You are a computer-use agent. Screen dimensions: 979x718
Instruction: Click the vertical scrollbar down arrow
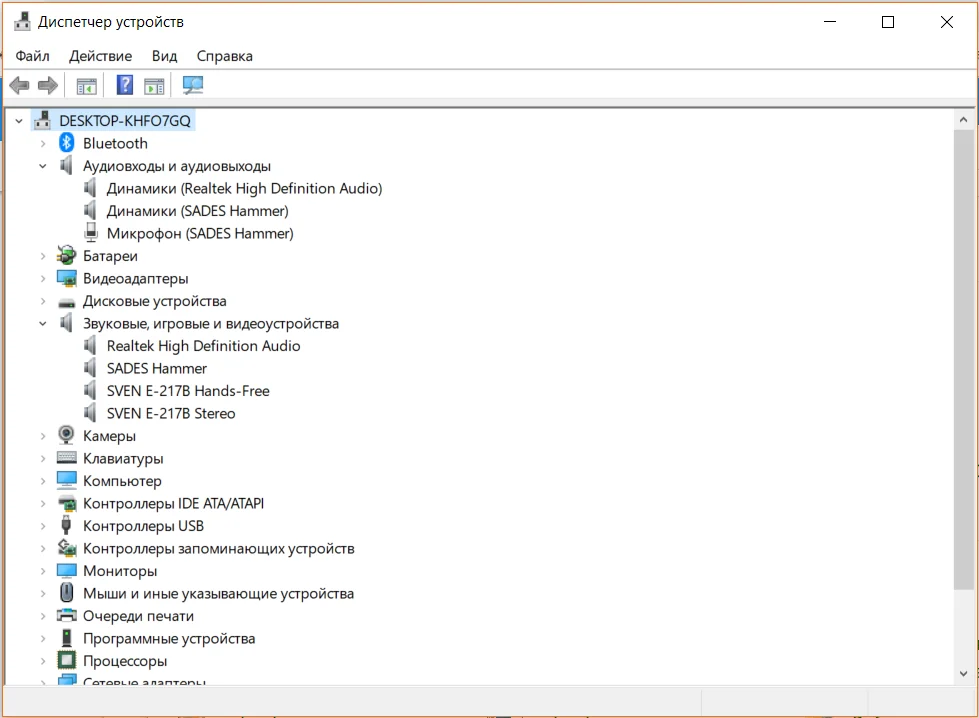pyautogui.click(x=964, y=674)
